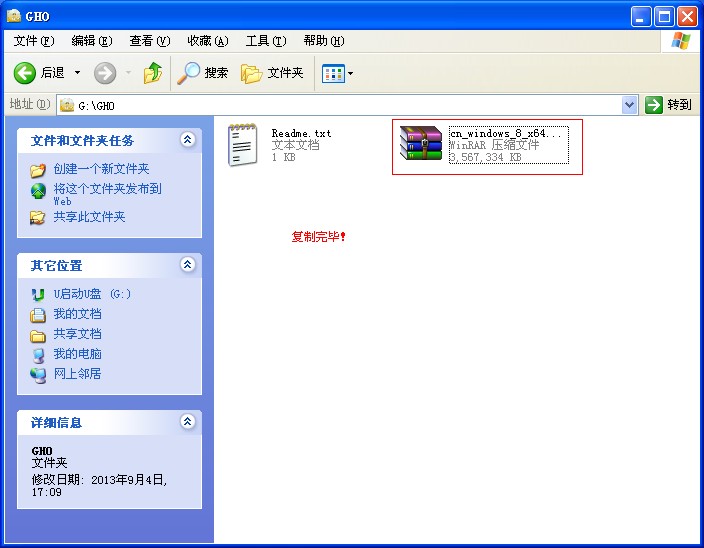704x548 pixels.
Task: Minimize the GHO window
Action: [640, 17]
